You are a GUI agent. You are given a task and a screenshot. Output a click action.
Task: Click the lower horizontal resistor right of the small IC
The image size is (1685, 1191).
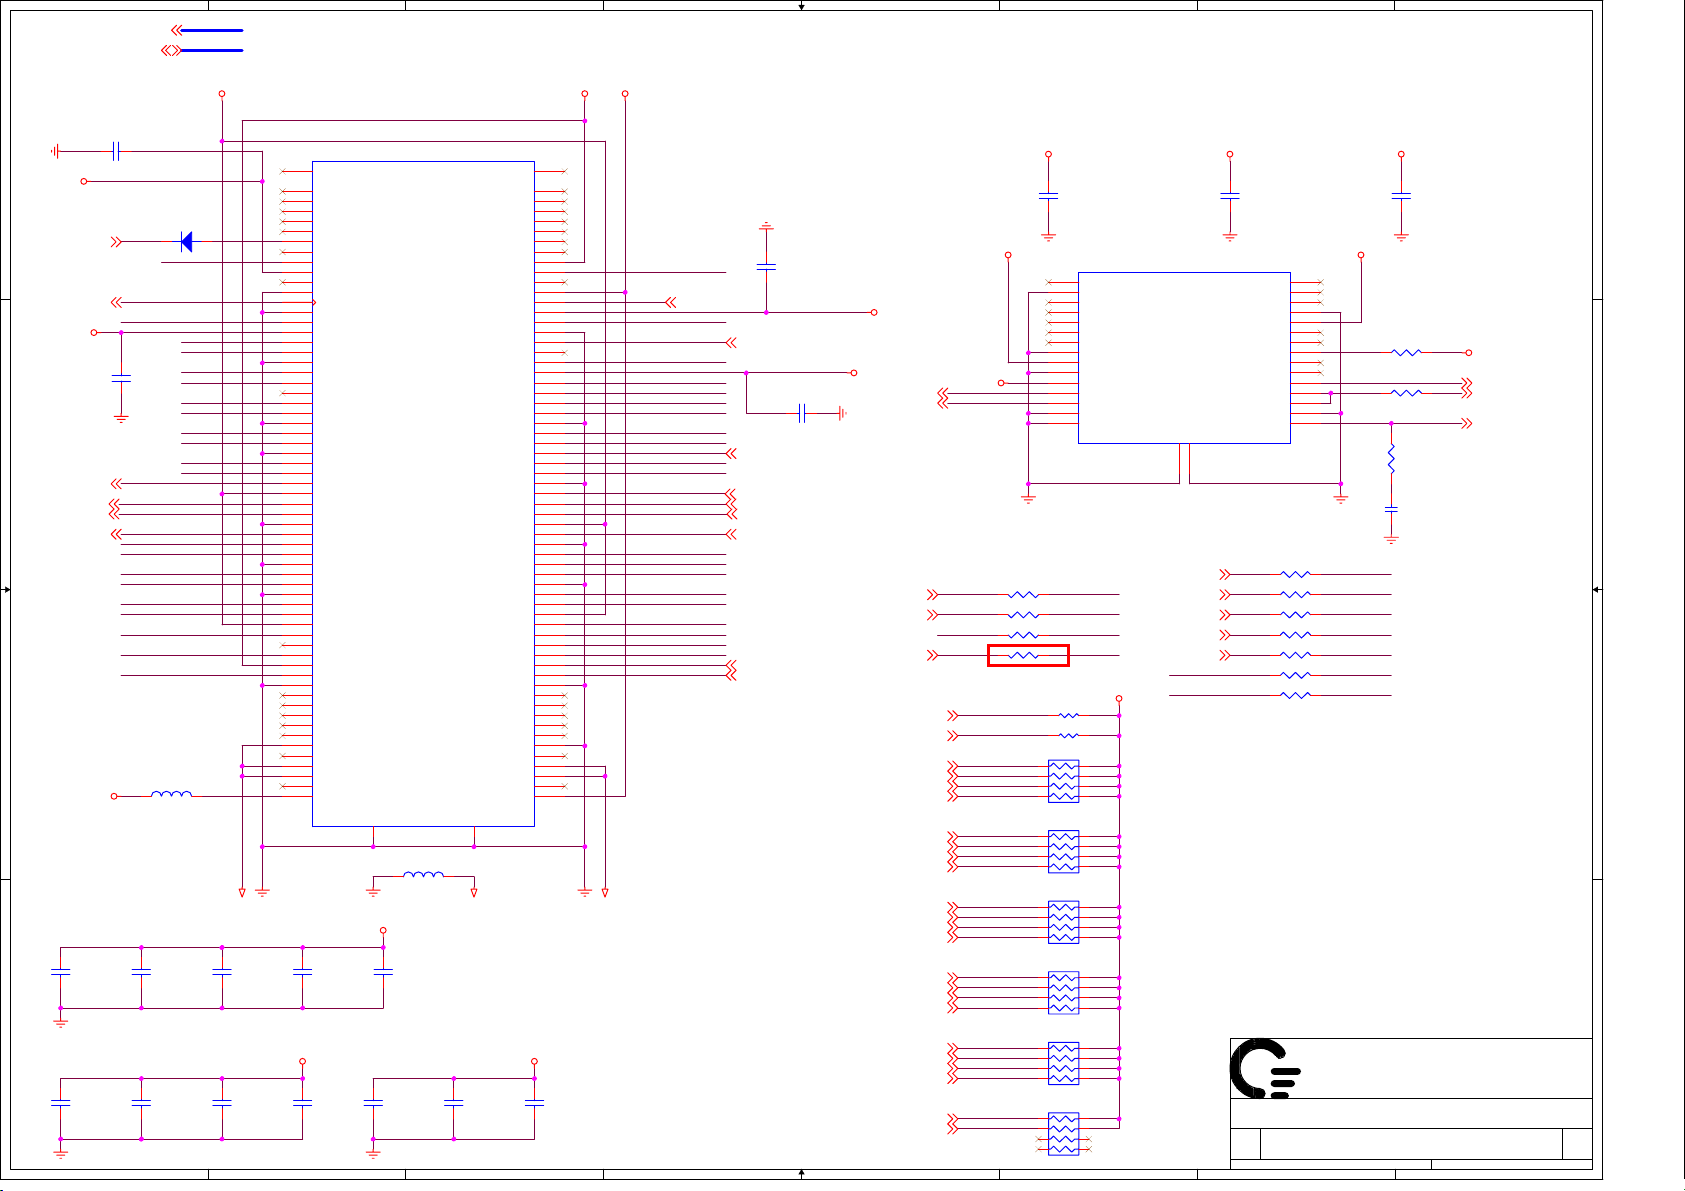pyautogui.click(x=1406, y=393)
